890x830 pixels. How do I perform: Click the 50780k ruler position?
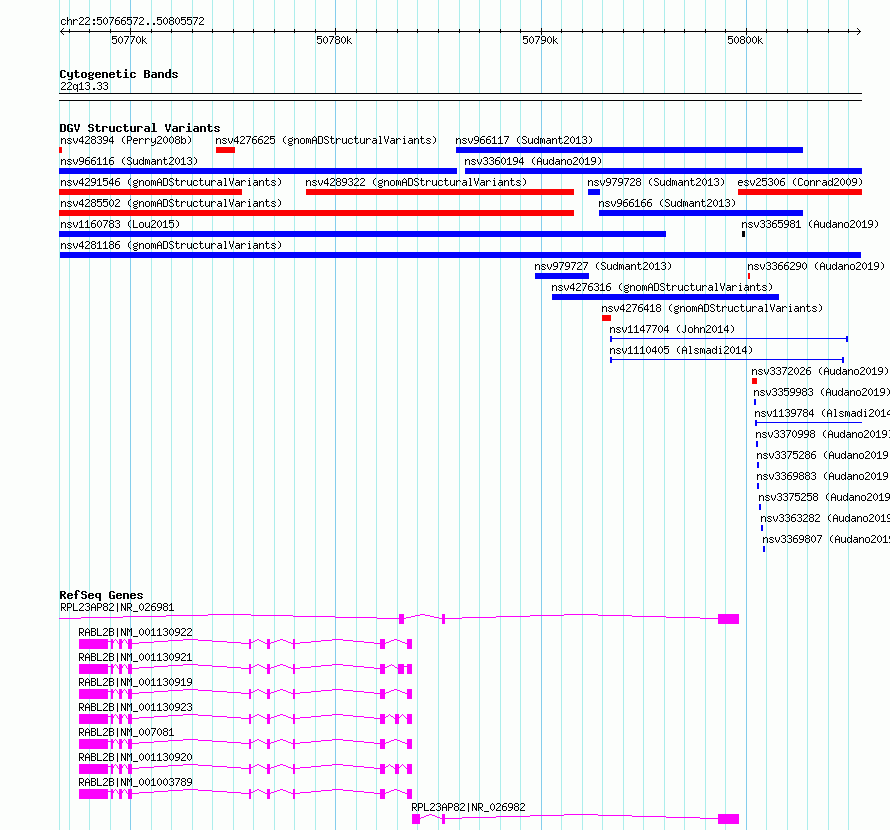334,40
